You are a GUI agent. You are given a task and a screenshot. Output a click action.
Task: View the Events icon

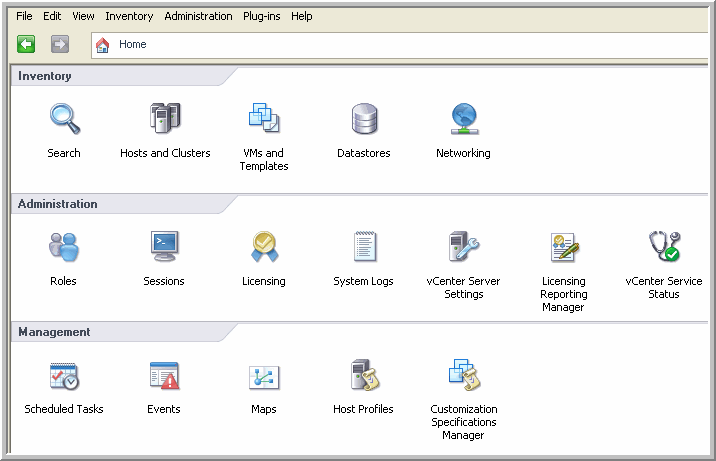(x=164, y=376)
